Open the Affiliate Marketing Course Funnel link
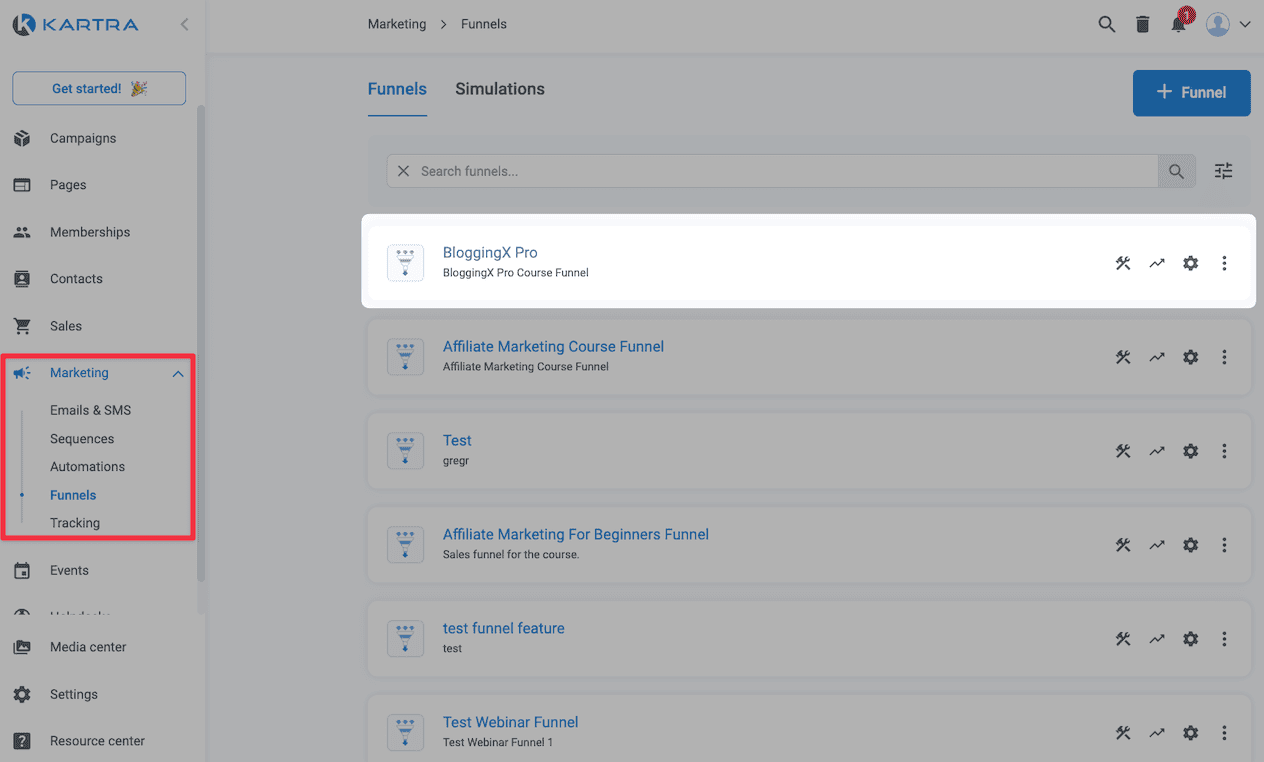 click(x=553, y=347)
